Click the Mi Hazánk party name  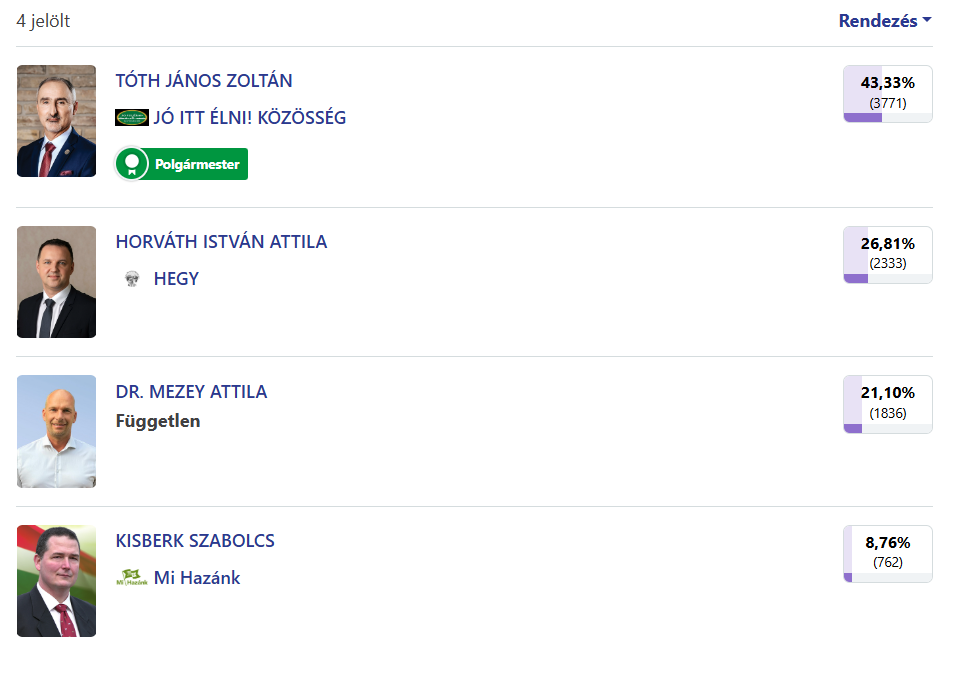tap(197, 578)
